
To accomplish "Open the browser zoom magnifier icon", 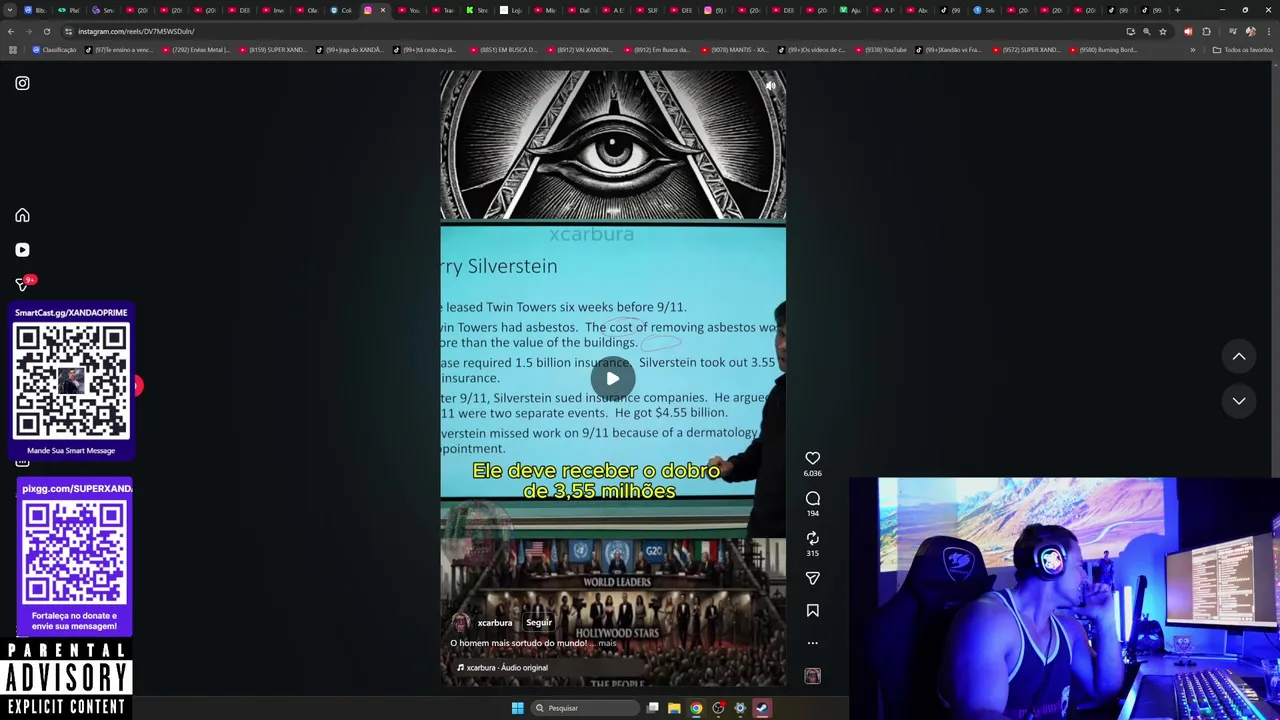I will click(x=1146, y=31).
